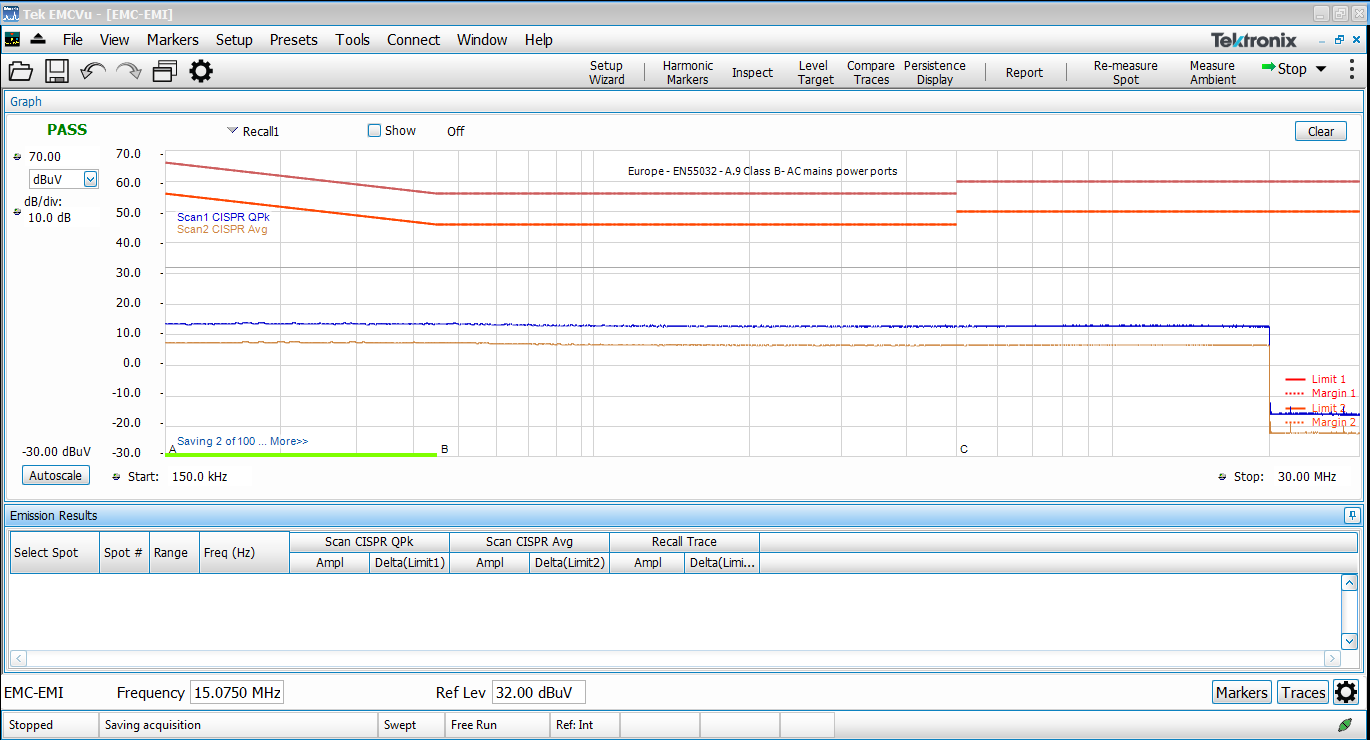
Task: Click the Clear button
Action: tap(1320, 132)
